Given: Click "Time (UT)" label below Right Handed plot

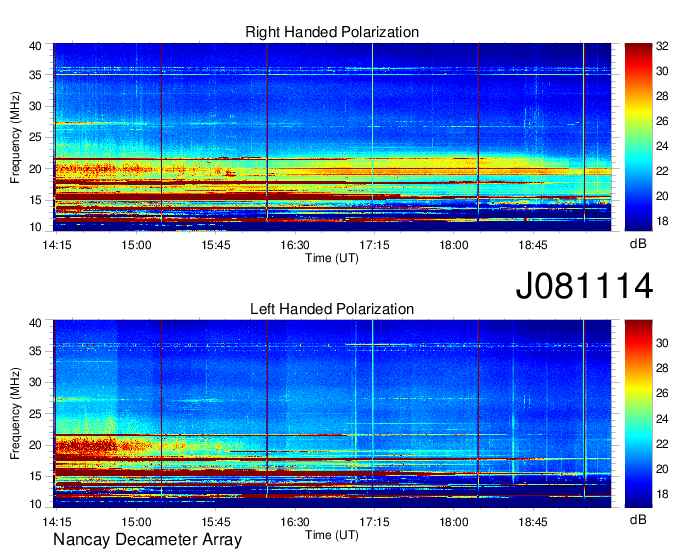Looking at the screenshot, I should click(332, 258).
